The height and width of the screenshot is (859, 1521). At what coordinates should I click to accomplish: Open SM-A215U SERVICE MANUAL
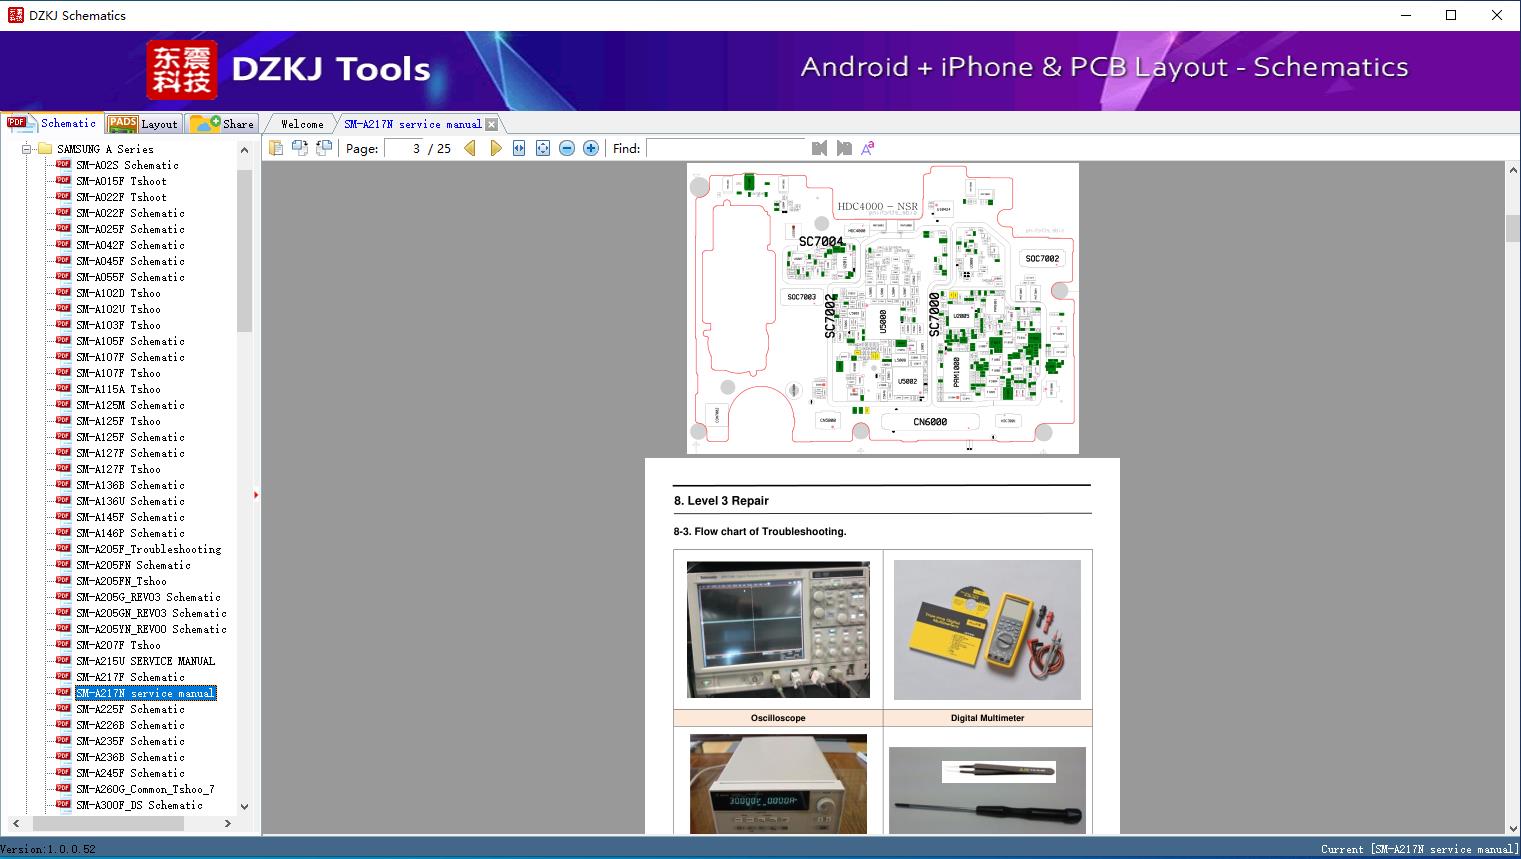pos(146,661)
